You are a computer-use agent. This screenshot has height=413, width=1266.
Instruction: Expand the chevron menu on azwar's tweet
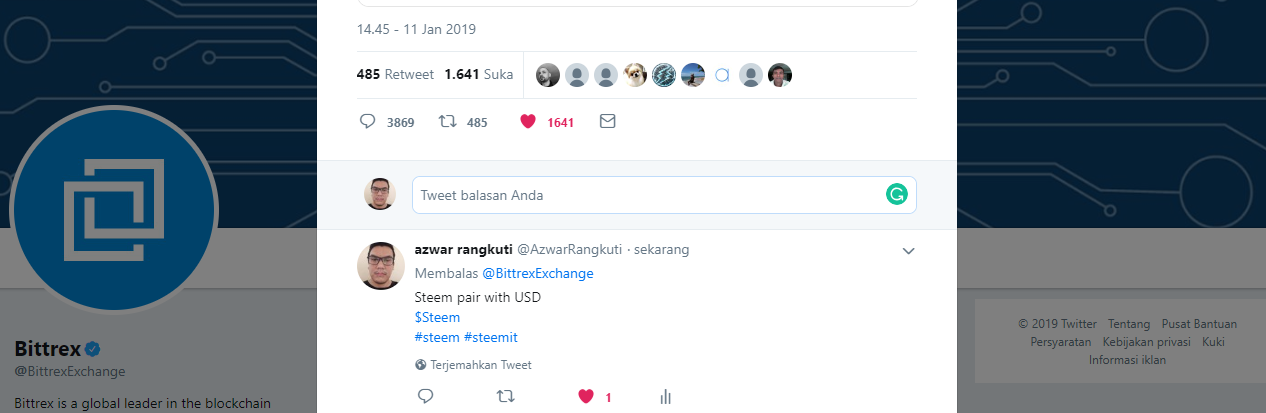pos(908,251)
